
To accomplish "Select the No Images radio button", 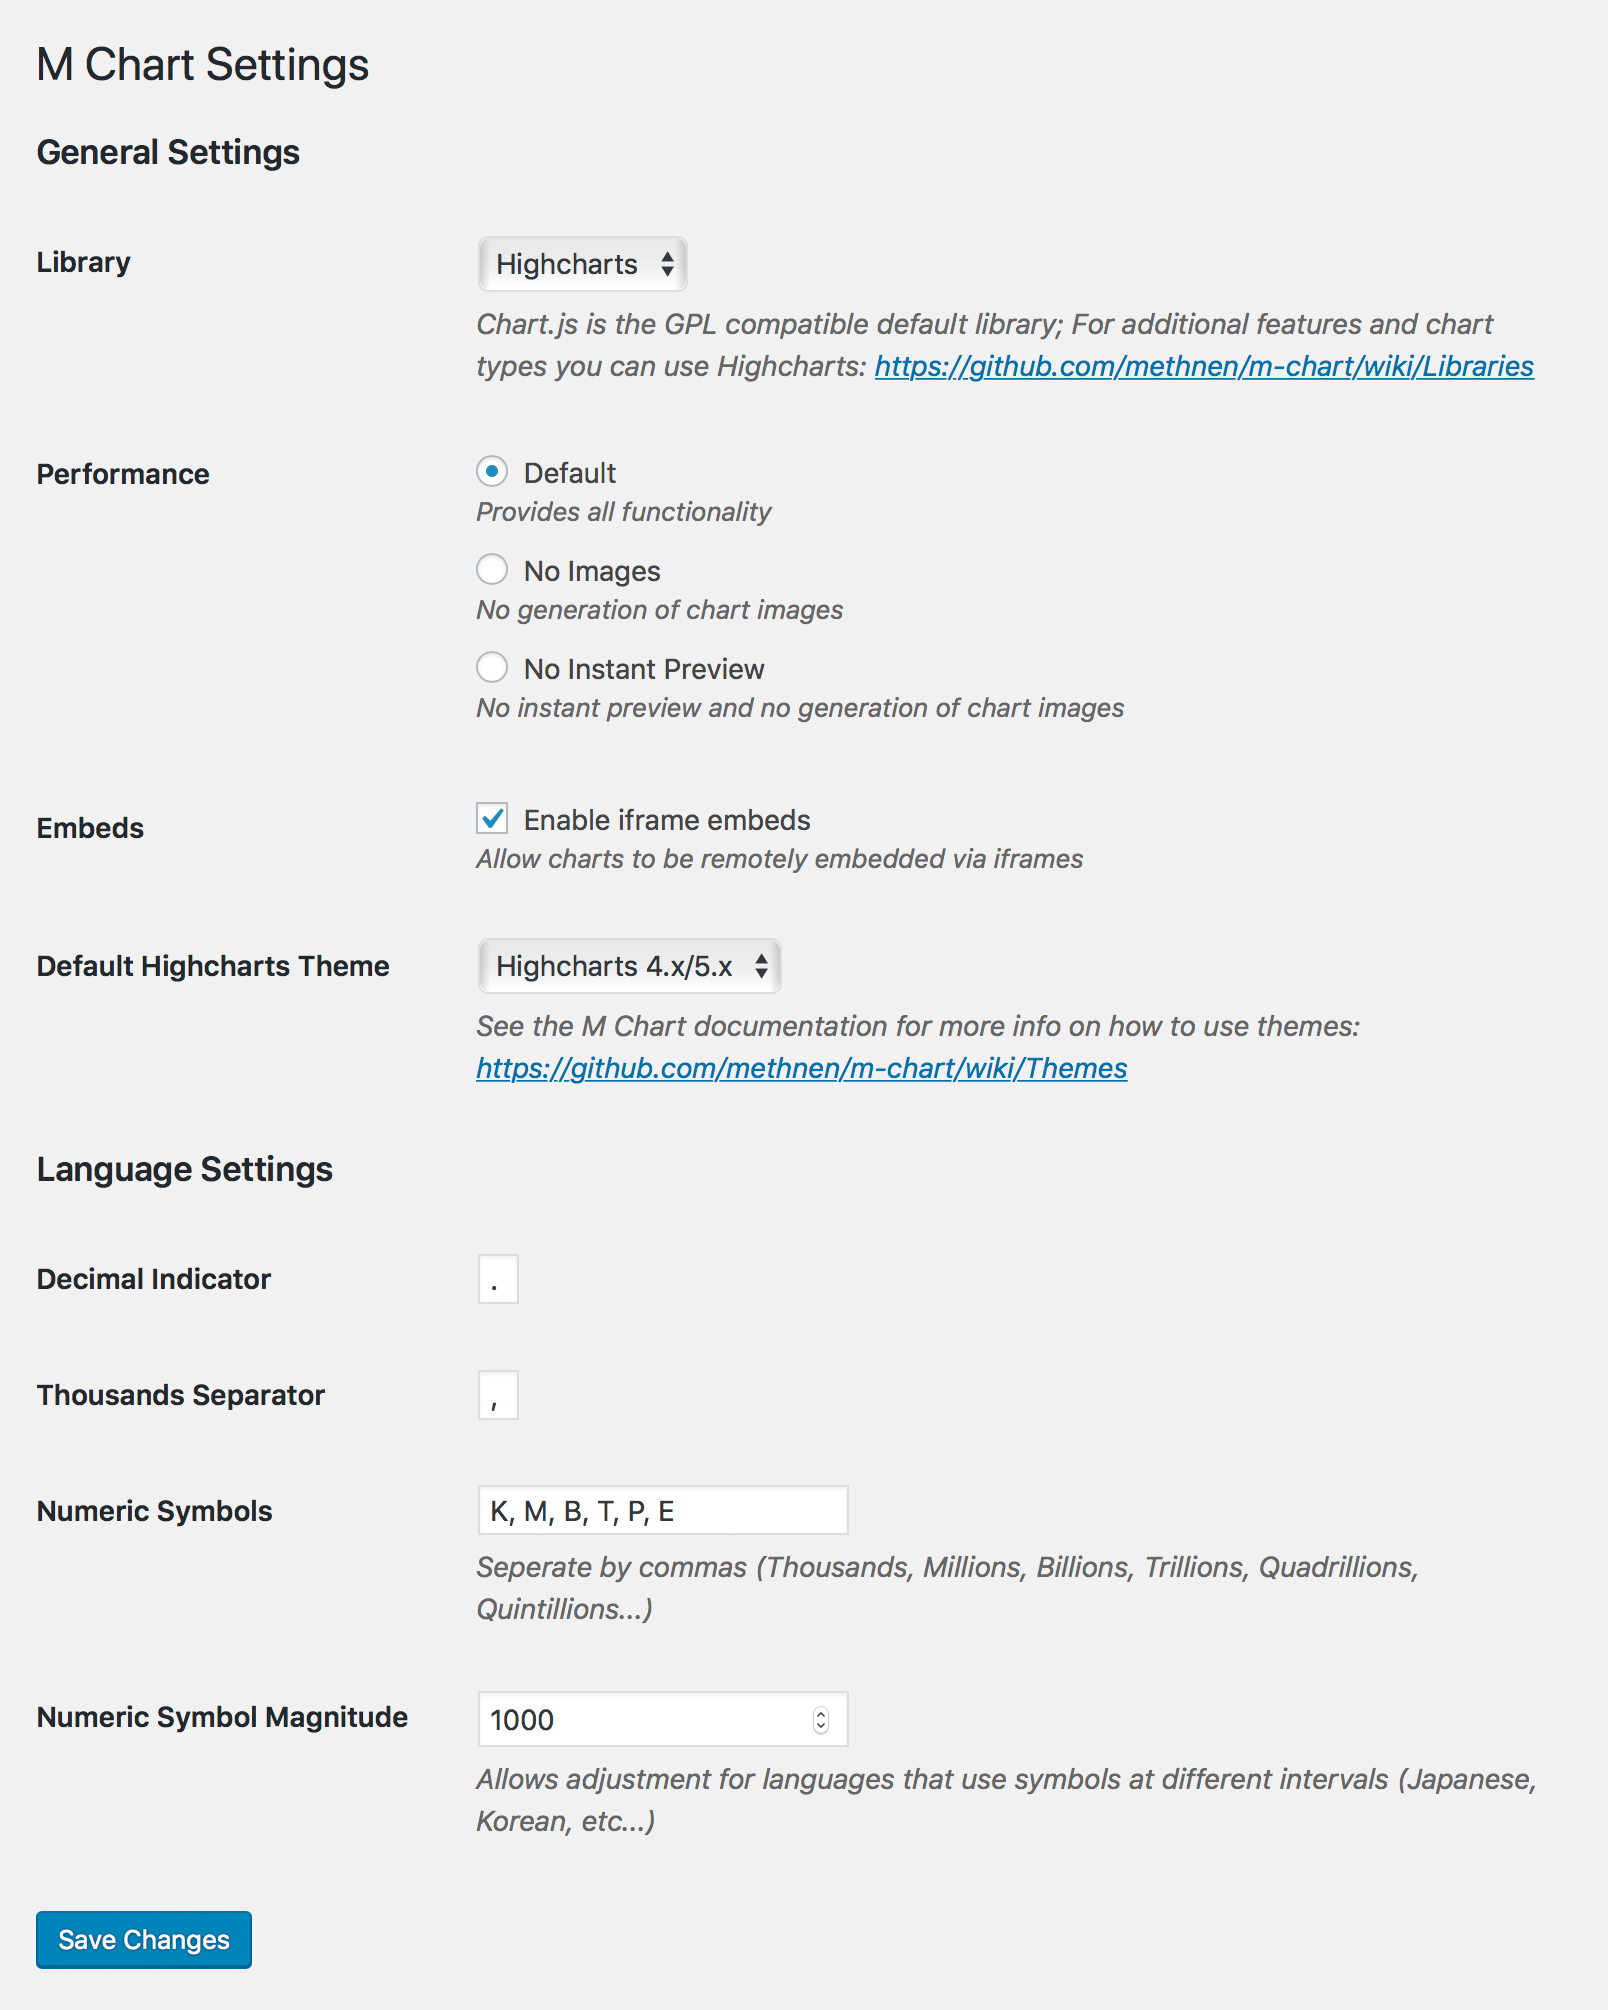I will (492, 569).
